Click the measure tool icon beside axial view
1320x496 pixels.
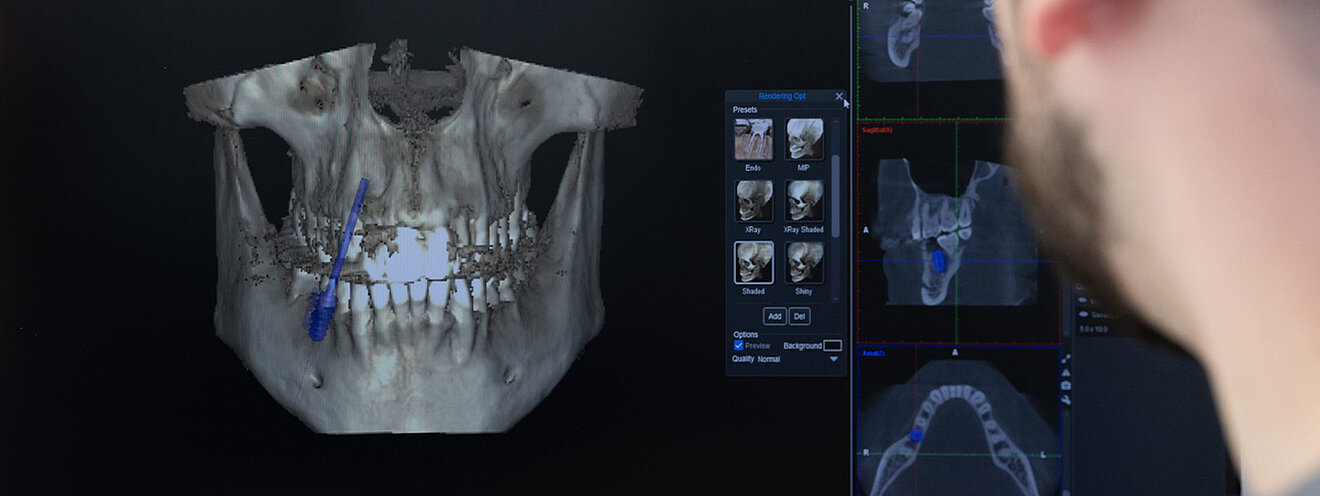point(1067,359)
